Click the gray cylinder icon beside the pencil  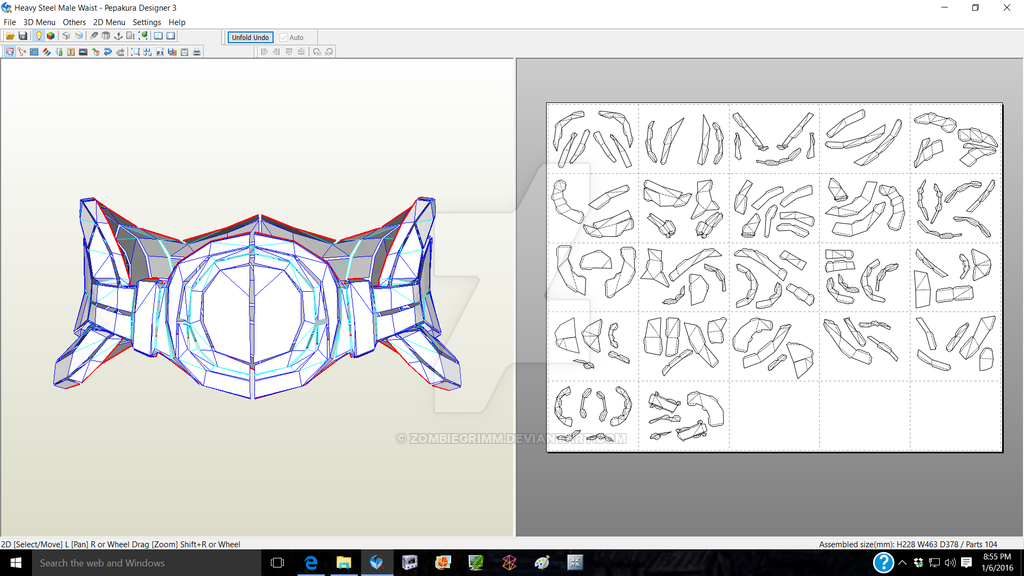106,36
